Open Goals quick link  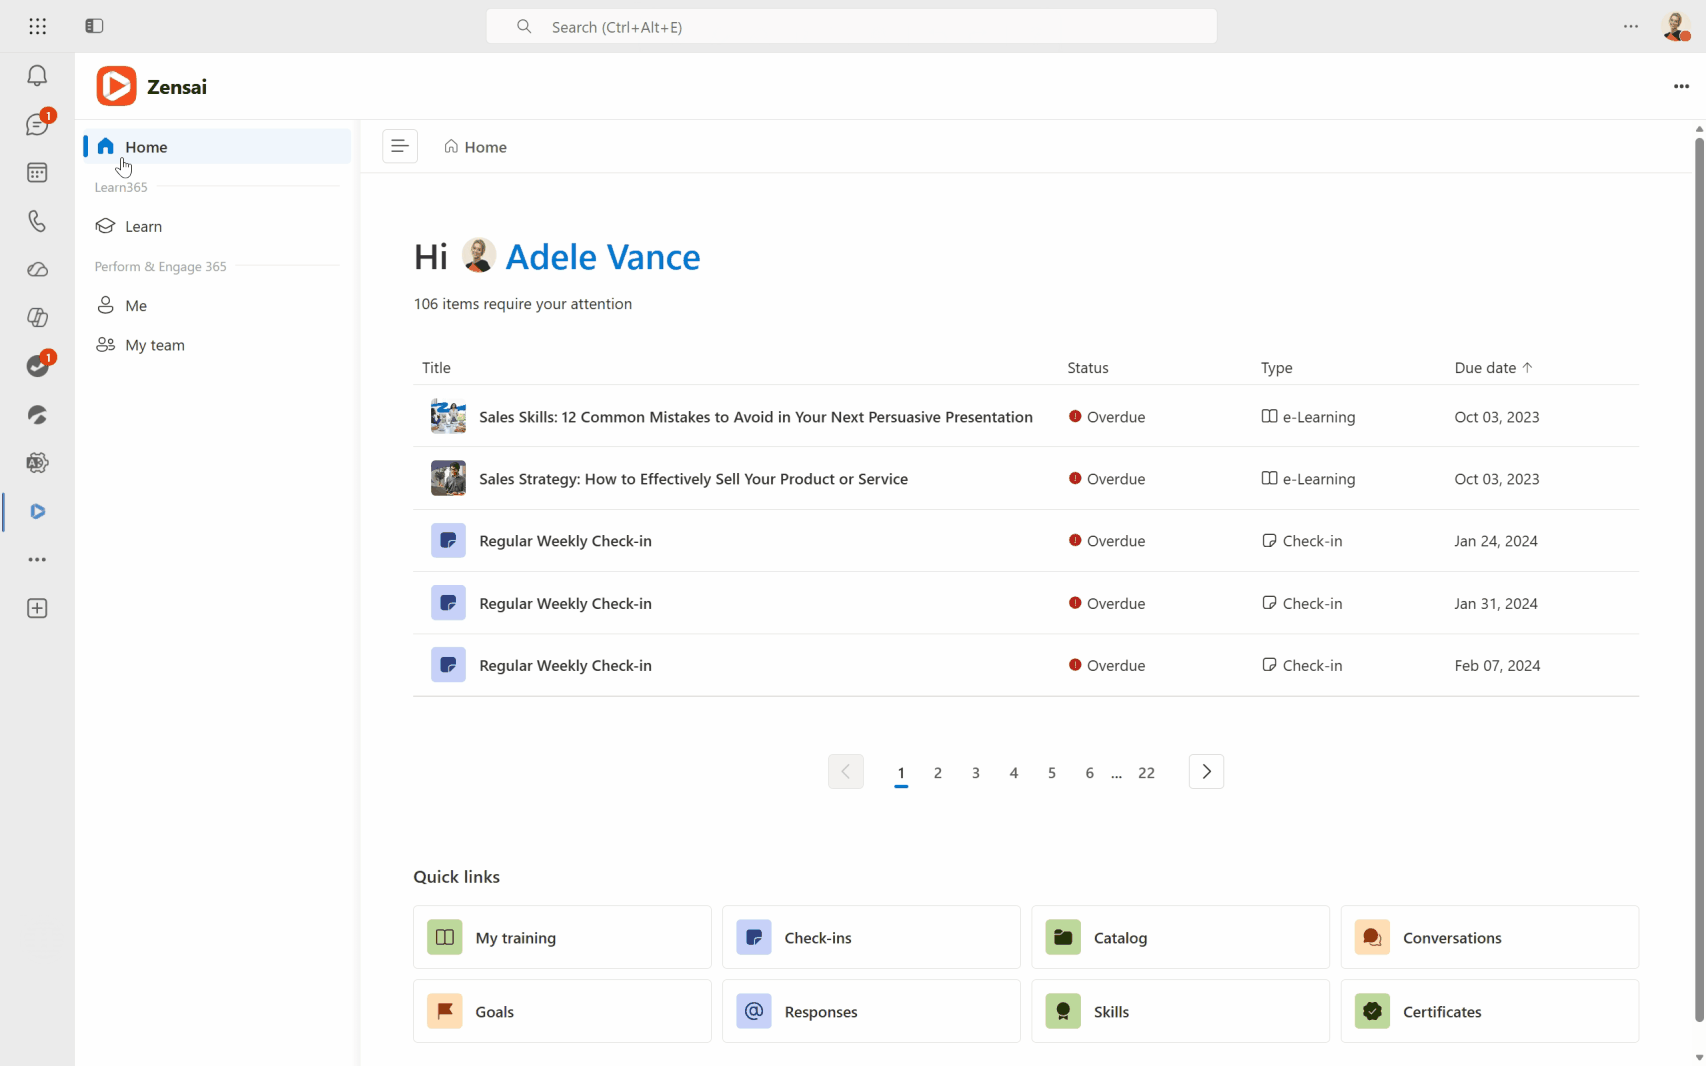562,1011
